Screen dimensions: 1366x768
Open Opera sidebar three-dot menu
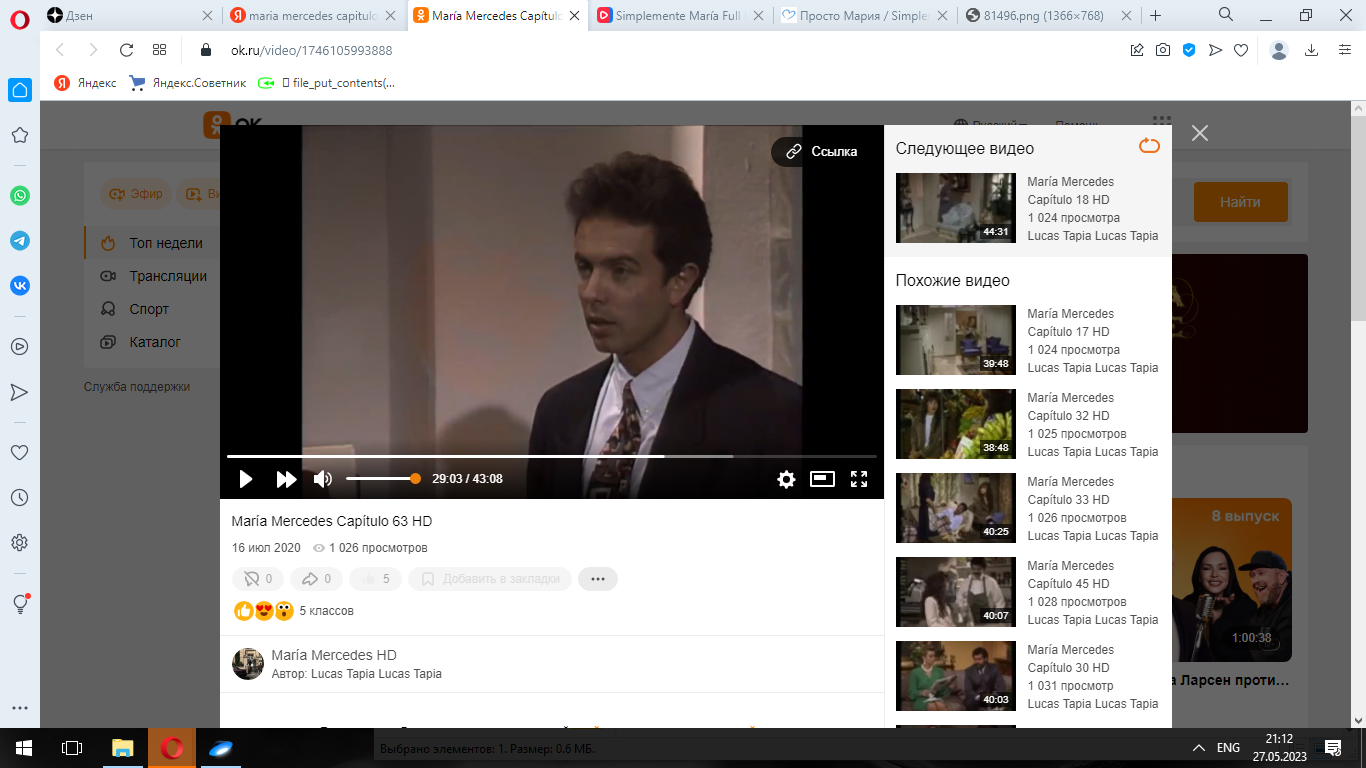pyautogui.click(x=19, y=707)
